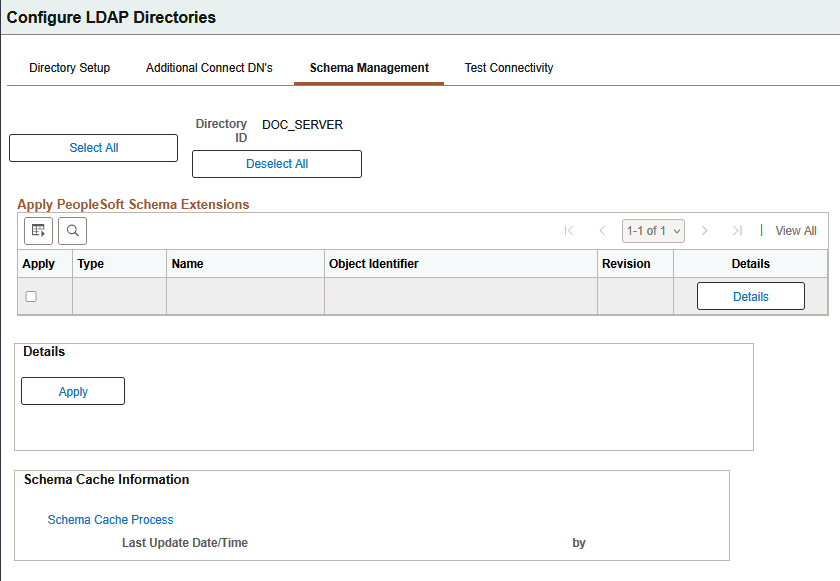Open the Additional Connect DN's tab
The height and width of the screenshot is (581, 840).
click(209, 67)
